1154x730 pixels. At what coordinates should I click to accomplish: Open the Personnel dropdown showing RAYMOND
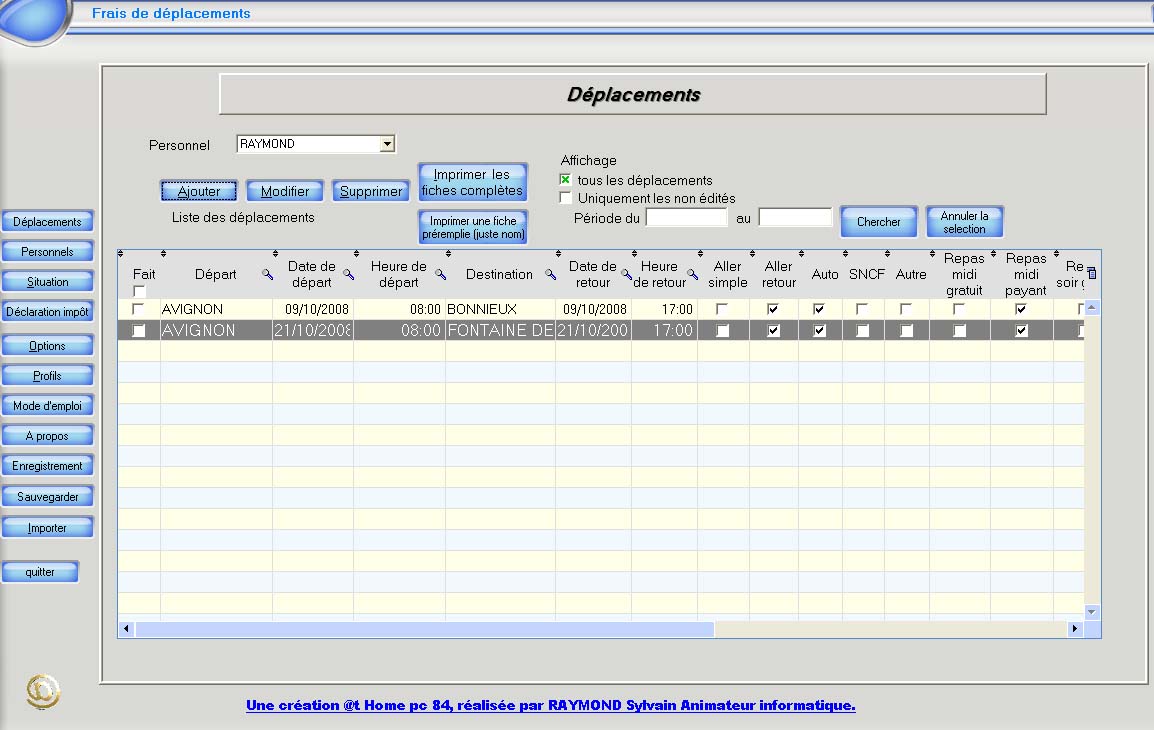(x=387, y=144)
